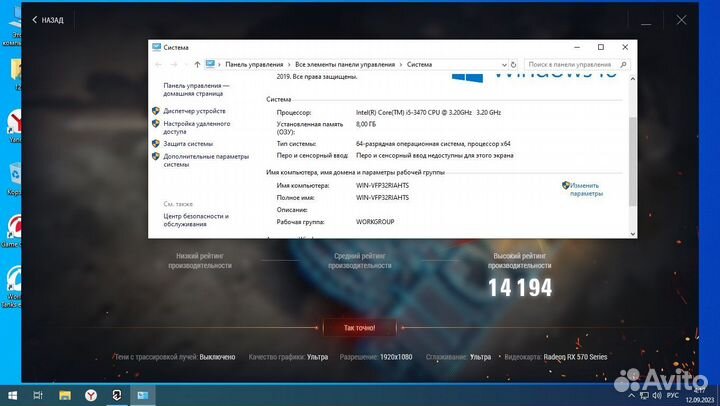Open Защита системы link

pos(188,143)
